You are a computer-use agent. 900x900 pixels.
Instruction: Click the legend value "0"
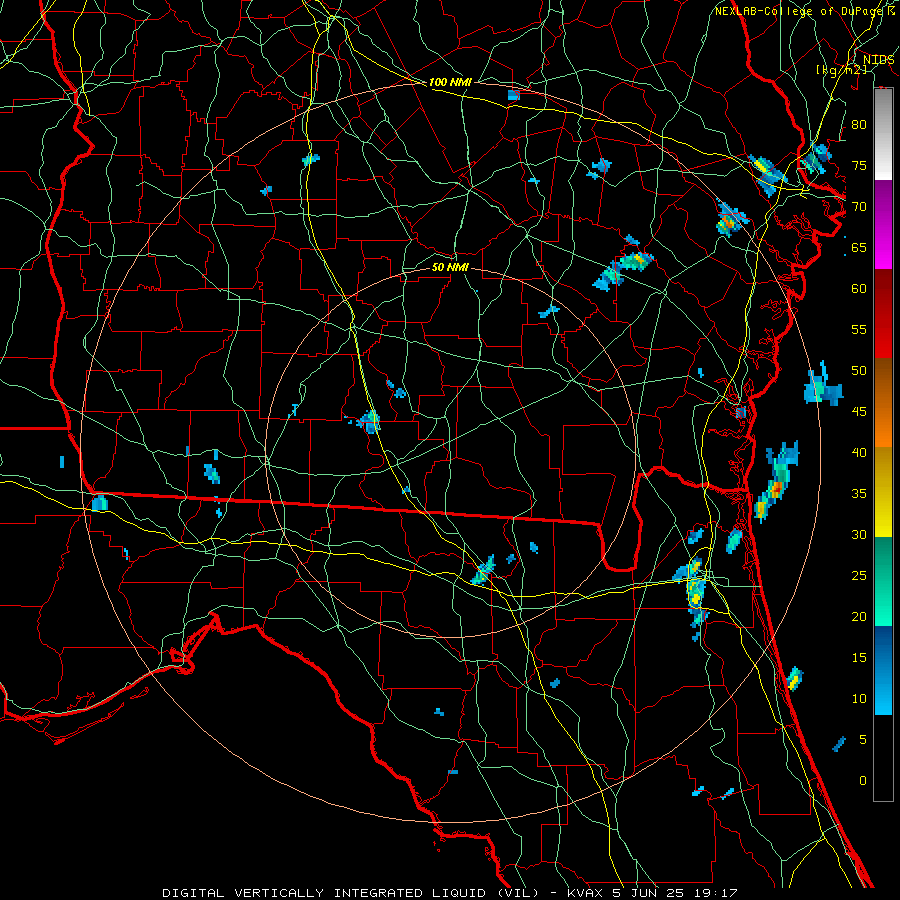coord(863,781)
